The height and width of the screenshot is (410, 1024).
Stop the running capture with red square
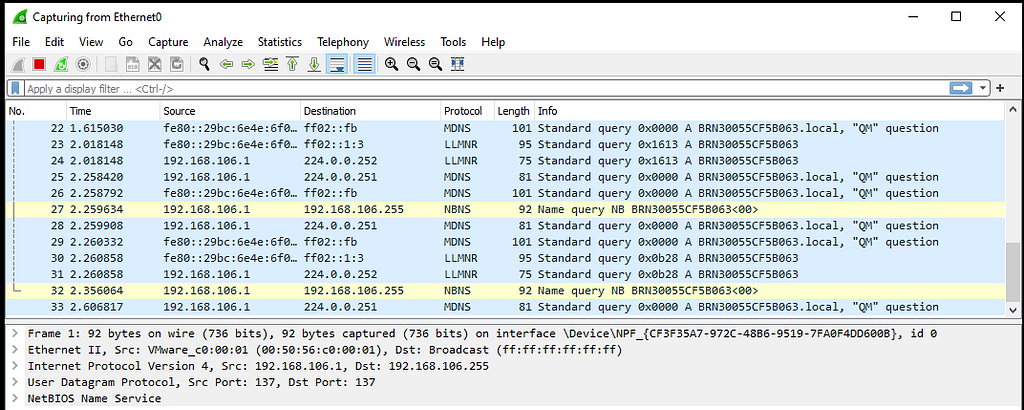tap(39, 64)
